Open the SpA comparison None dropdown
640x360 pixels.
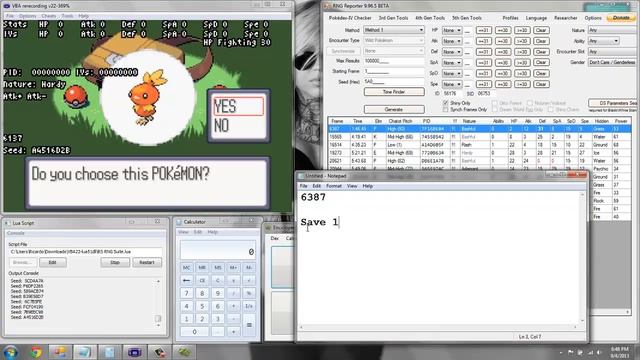tap(452, 63)
